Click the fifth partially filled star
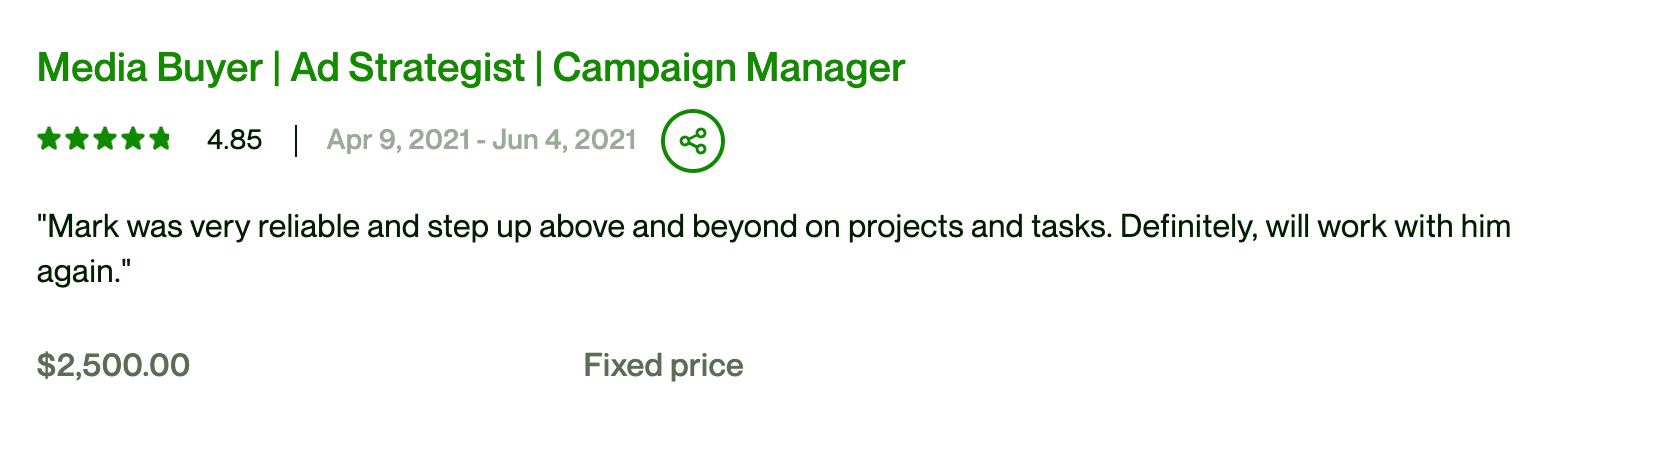The height and width of the screenshot is (452, 1654). click(160, 139)
